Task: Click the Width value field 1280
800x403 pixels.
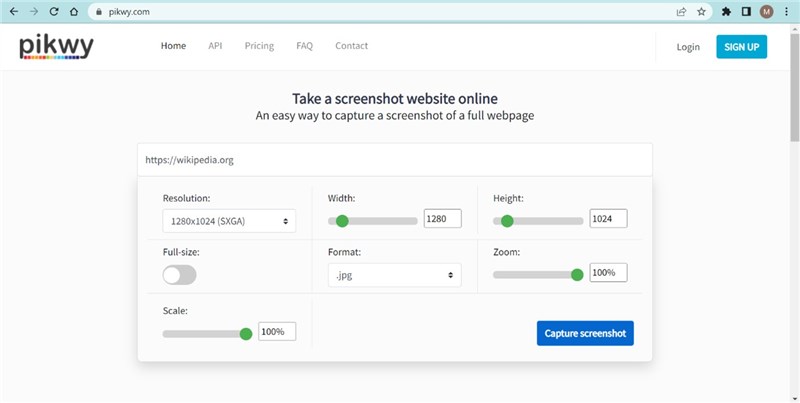Action: point(442,218)
